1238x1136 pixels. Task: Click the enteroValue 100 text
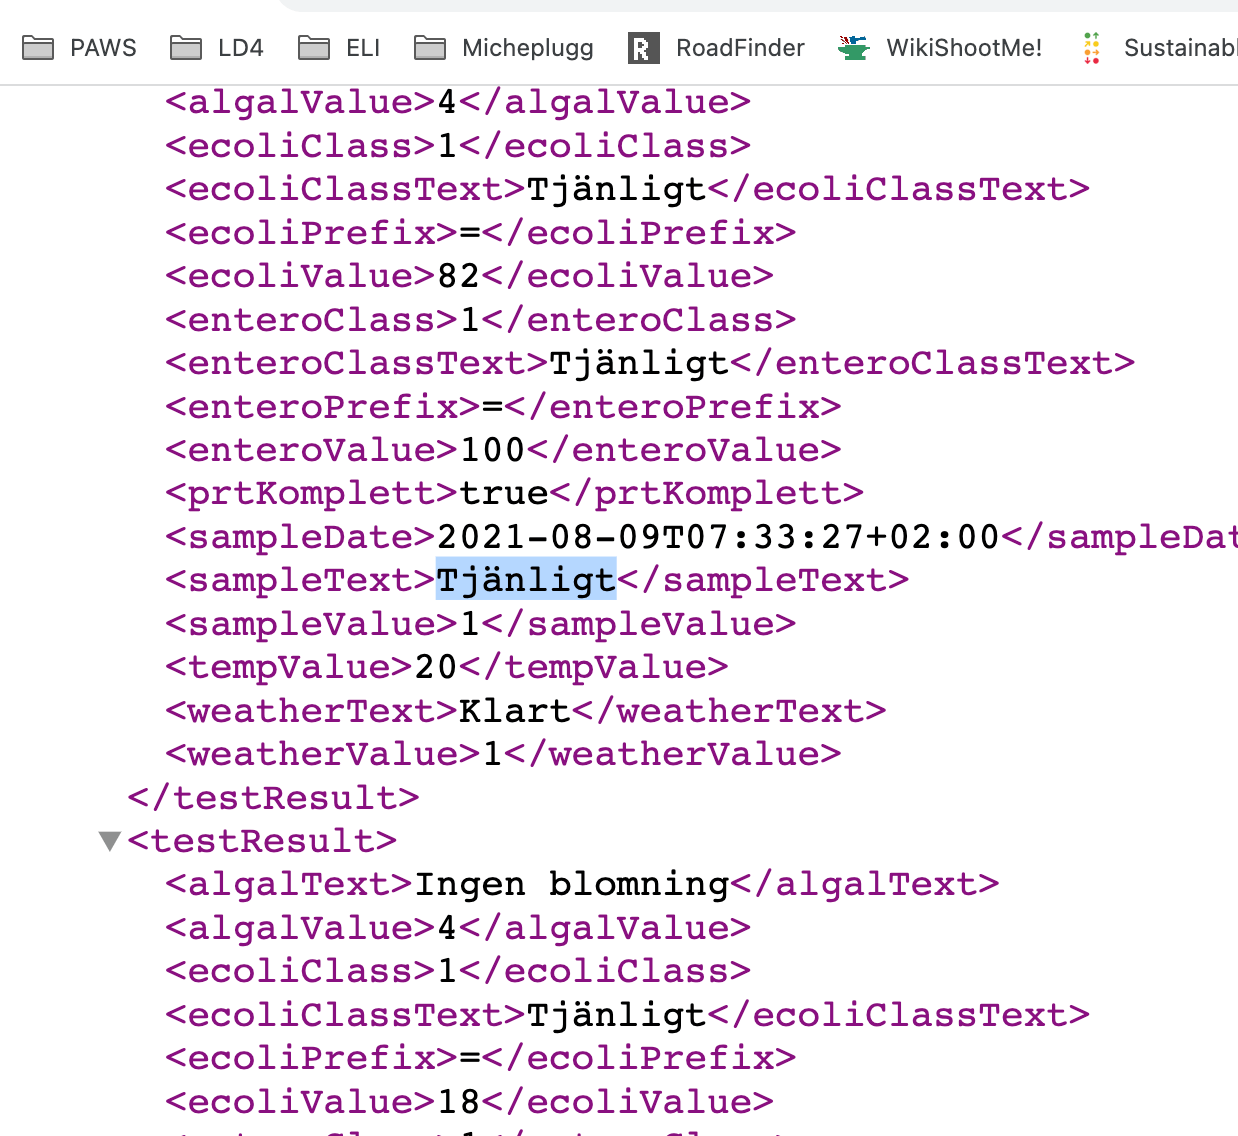(x=492, y=450)
